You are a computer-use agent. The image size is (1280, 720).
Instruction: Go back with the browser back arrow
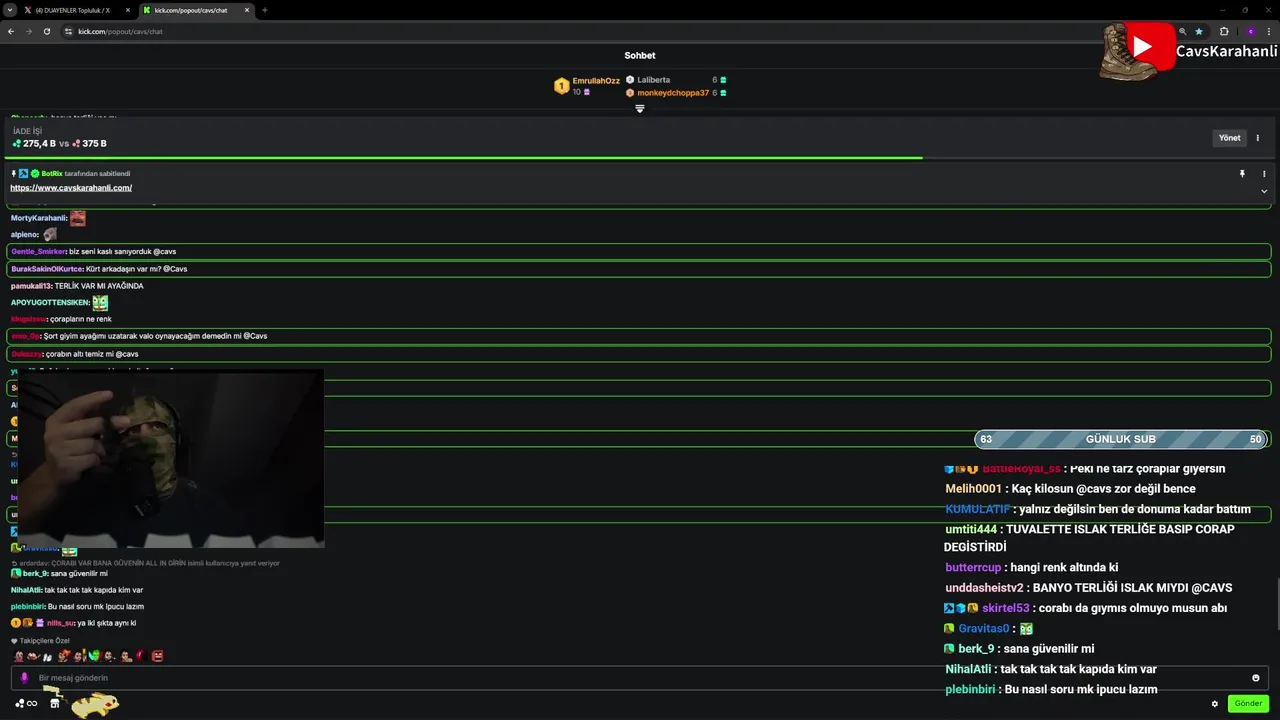click(x=11, y=31)
